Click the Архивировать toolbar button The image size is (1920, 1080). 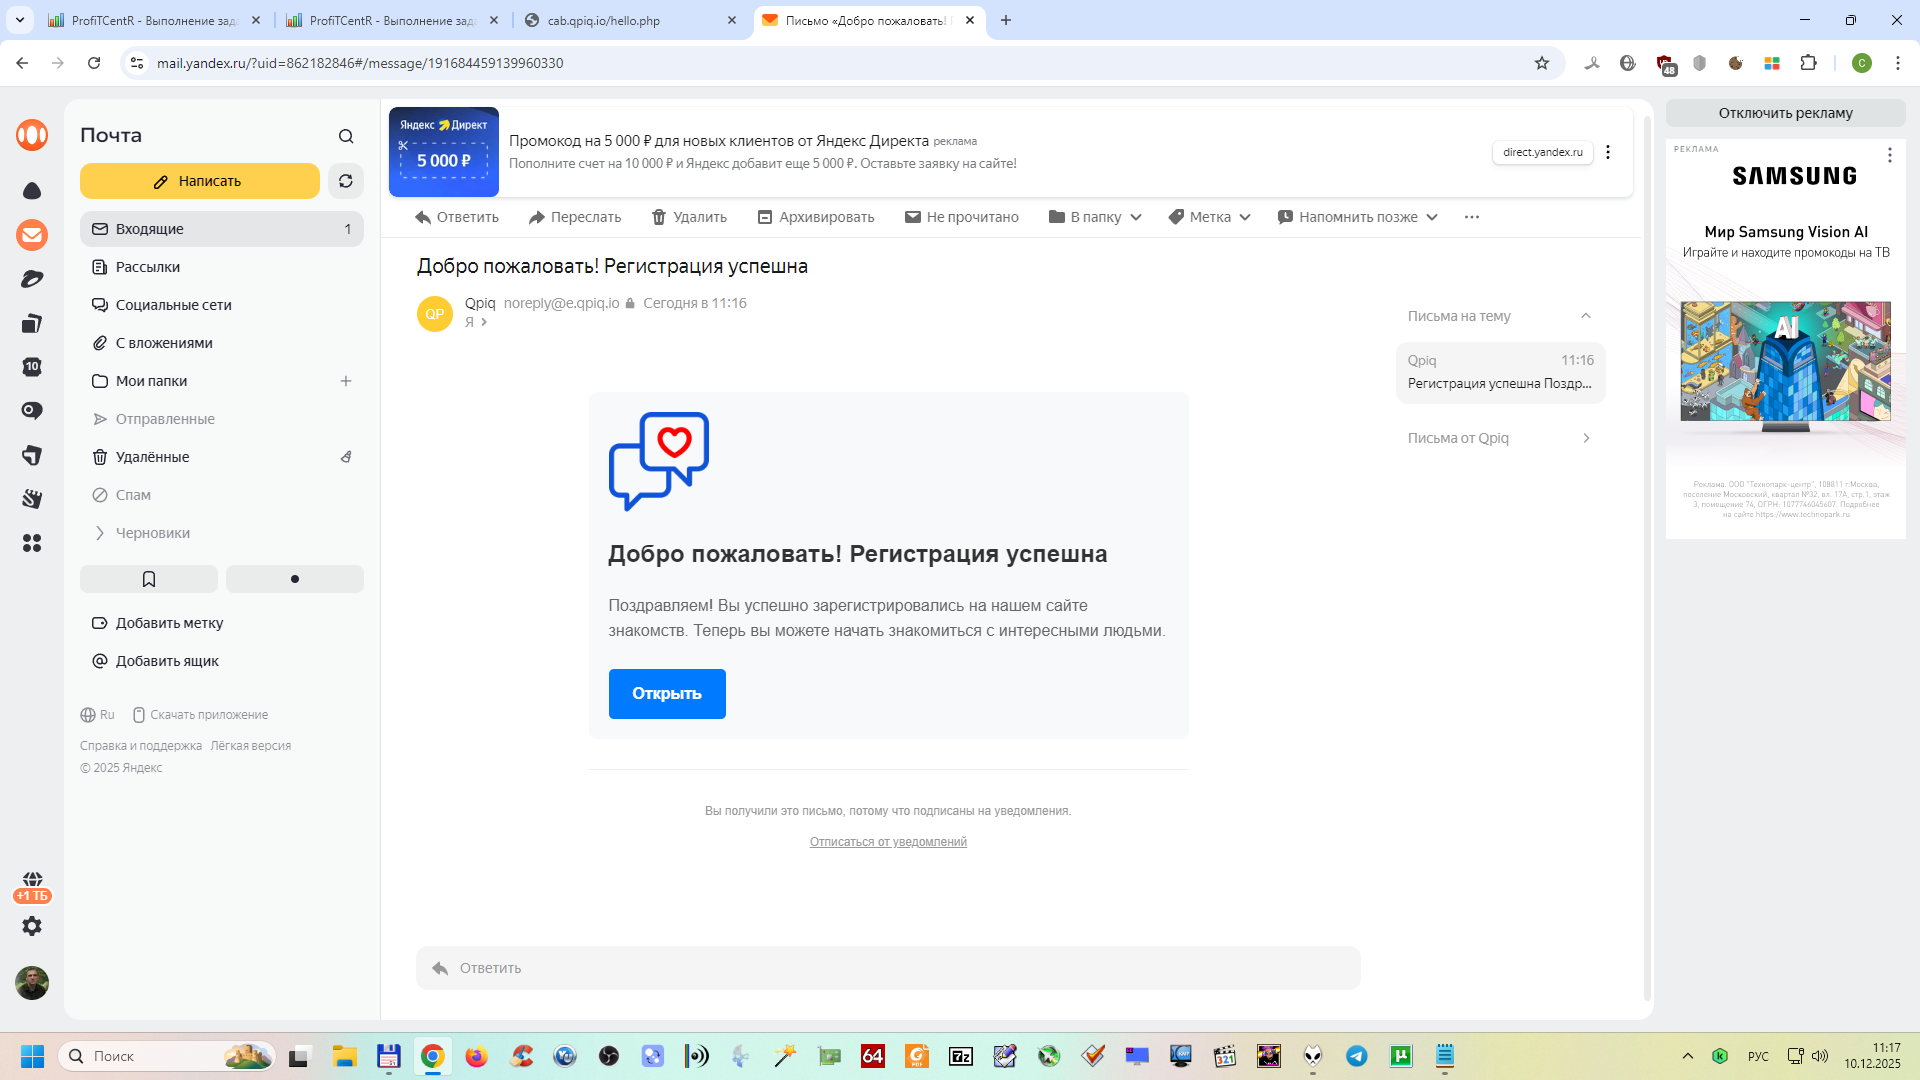(816, 217)
